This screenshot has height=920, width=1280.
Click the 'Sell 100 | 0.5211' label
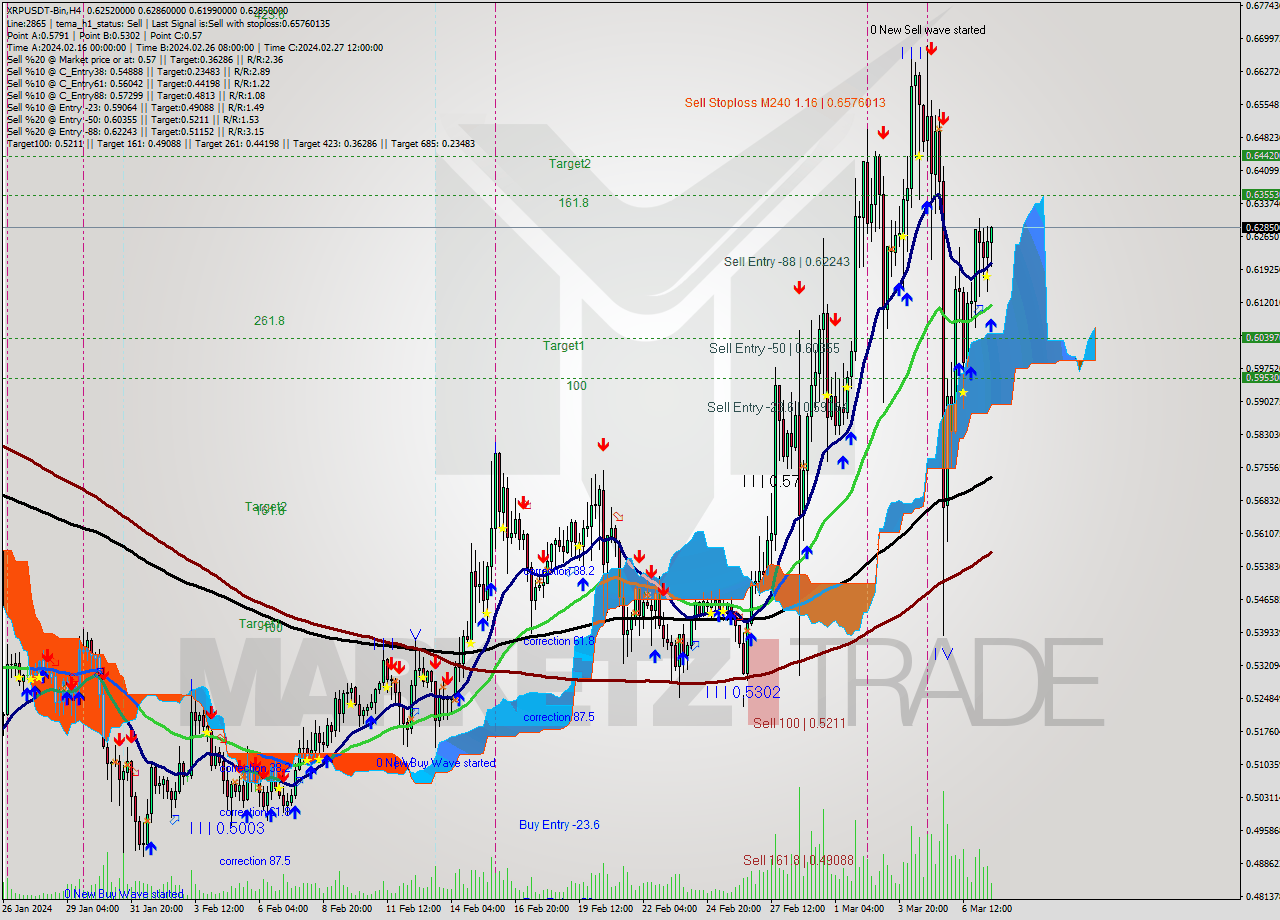coord(800,722)
